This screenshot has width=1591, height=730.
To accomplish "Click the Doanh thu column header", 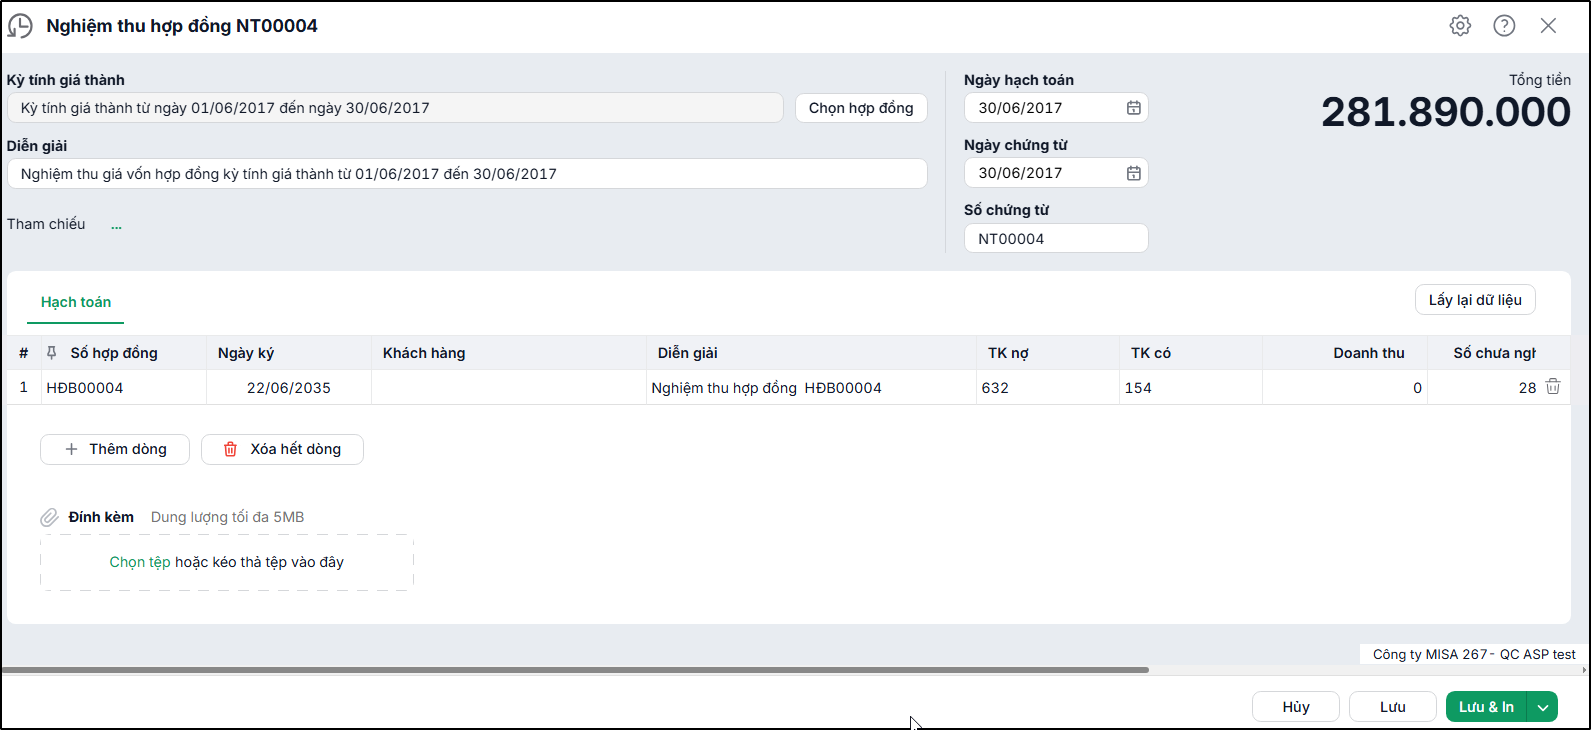I will click(x=1345, y=353).
